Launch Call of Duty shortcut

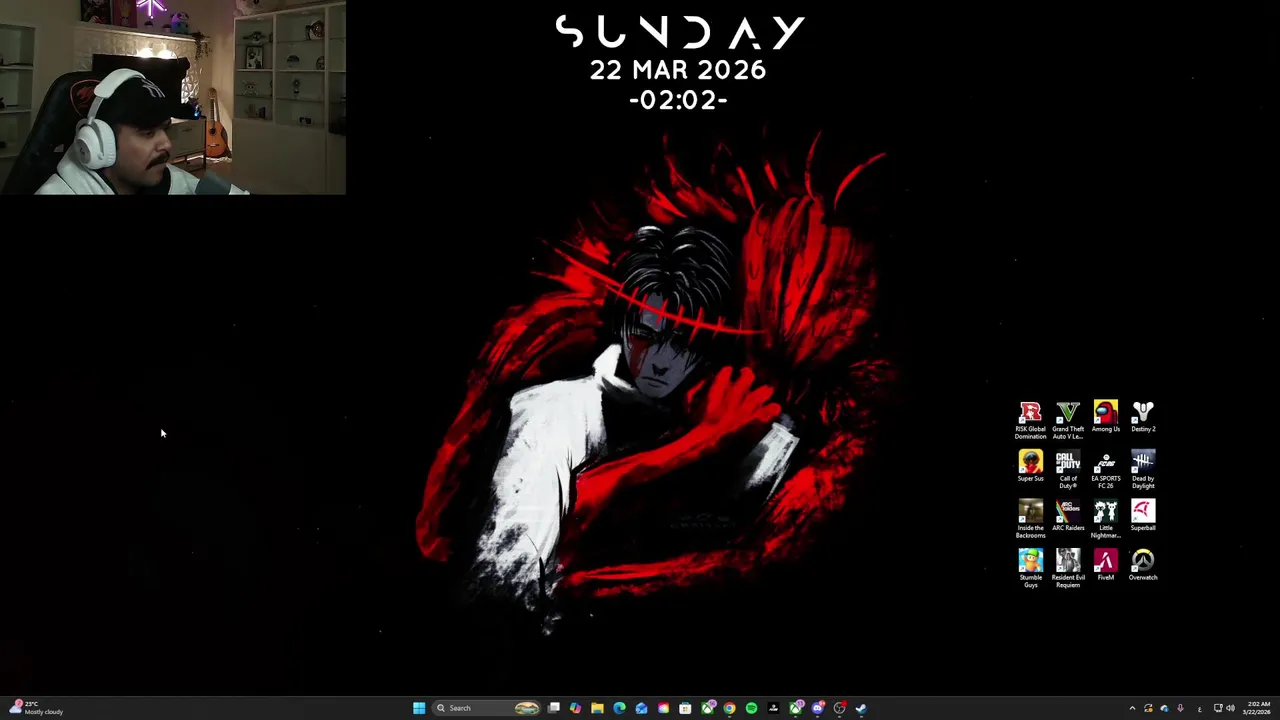(1068, 470)
